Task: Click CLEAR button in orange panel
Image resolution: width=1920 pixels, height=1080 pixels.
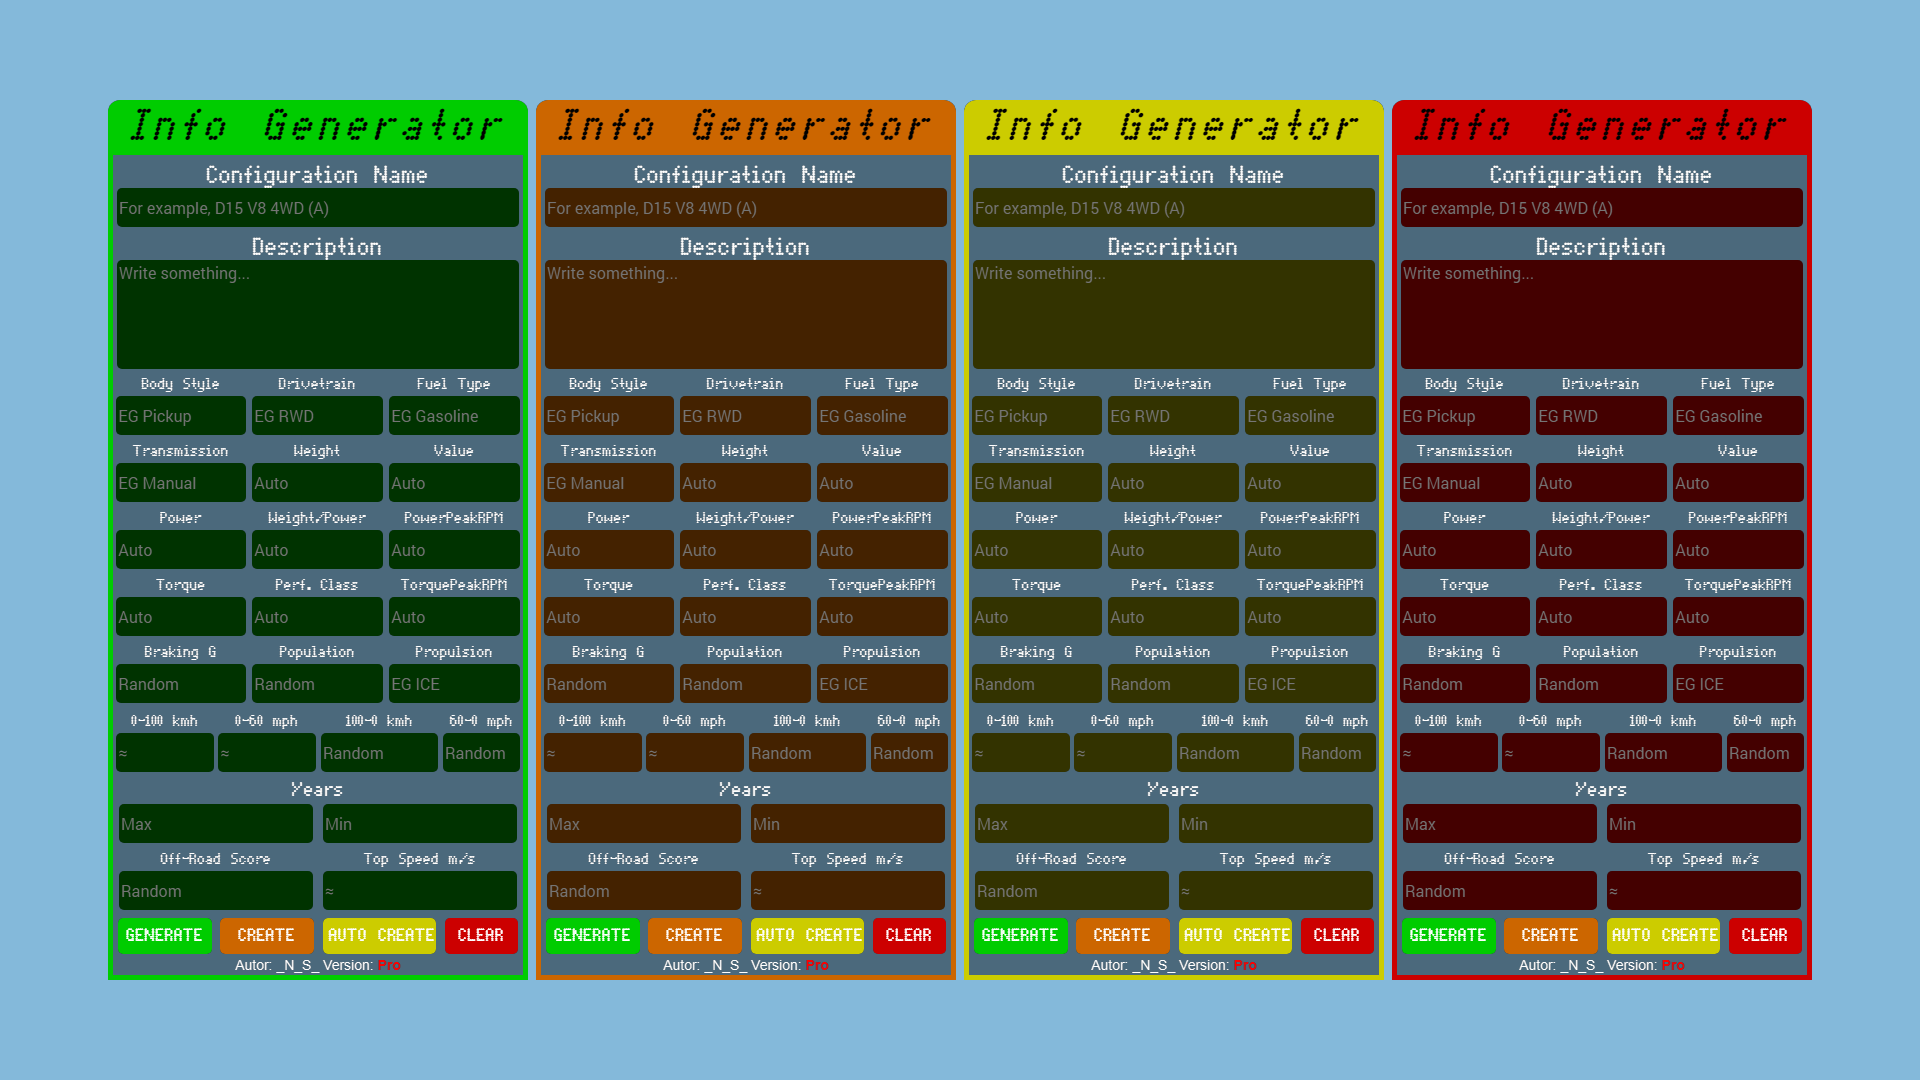Action: (x=909, y=935)
